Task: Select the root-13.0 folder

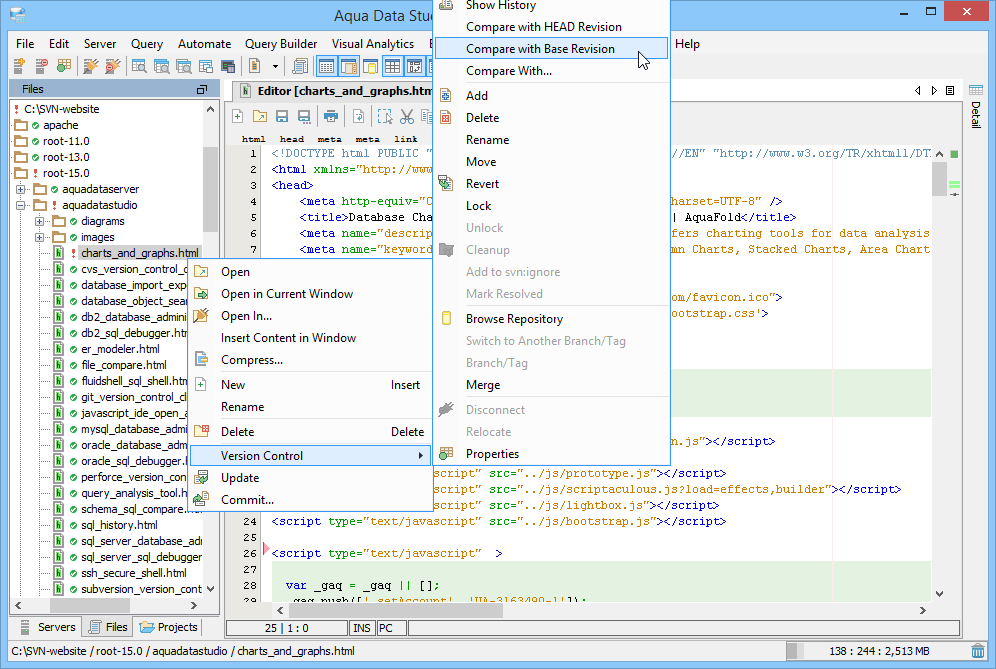Action: (x=66, y=157)
